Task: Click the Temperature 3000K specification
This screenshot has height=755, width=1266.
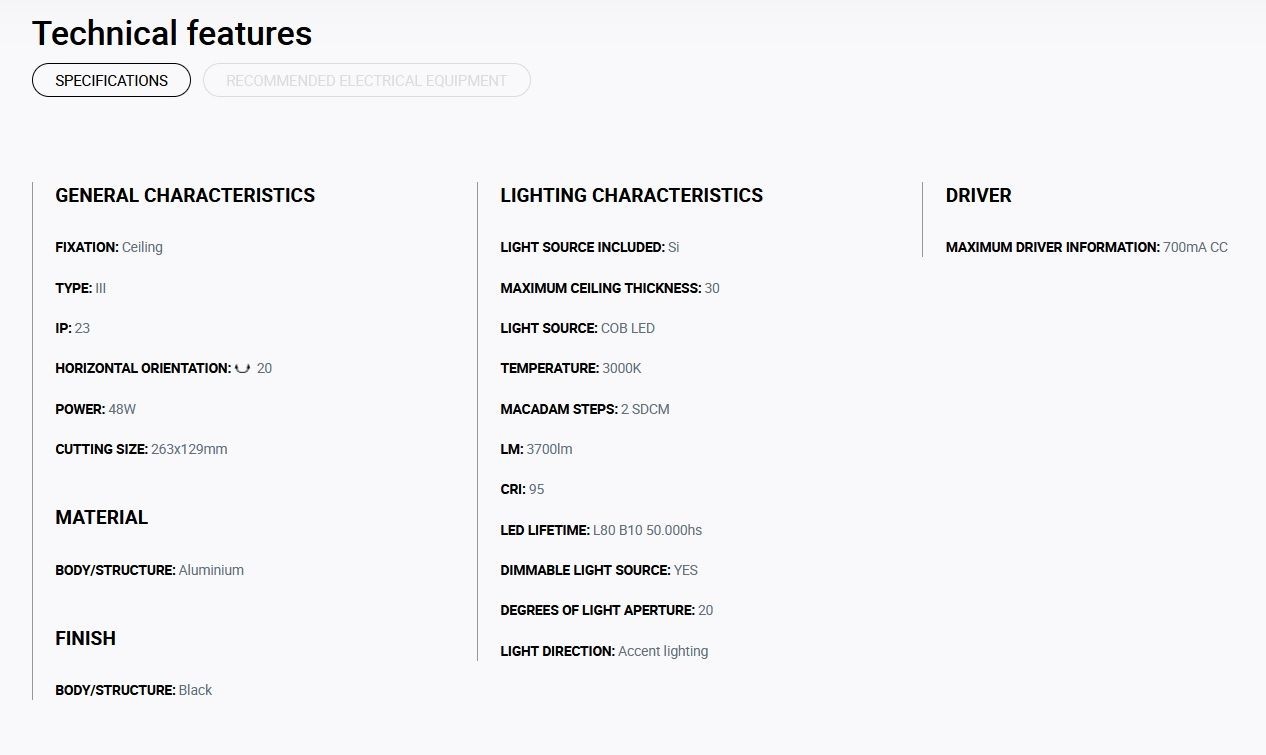Action: click(x=571, y=368)
